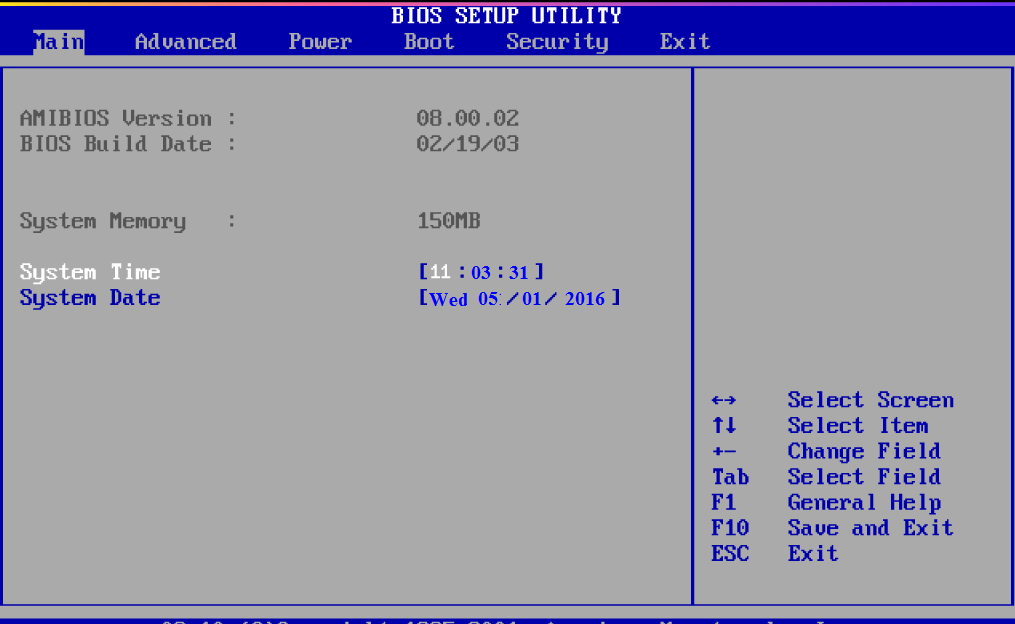Screen dimensions: 1015x624
Task: Click the year field in System Date
Action: [x=588, y=298]
